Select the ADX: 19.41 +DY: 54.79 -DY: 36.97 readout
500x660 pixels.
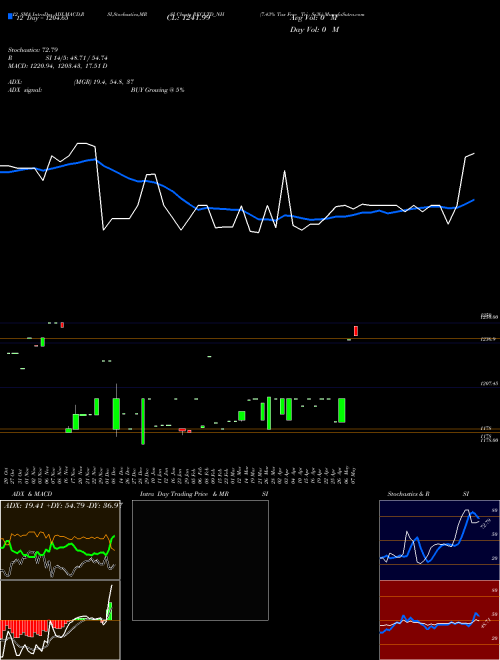[63, 505]
